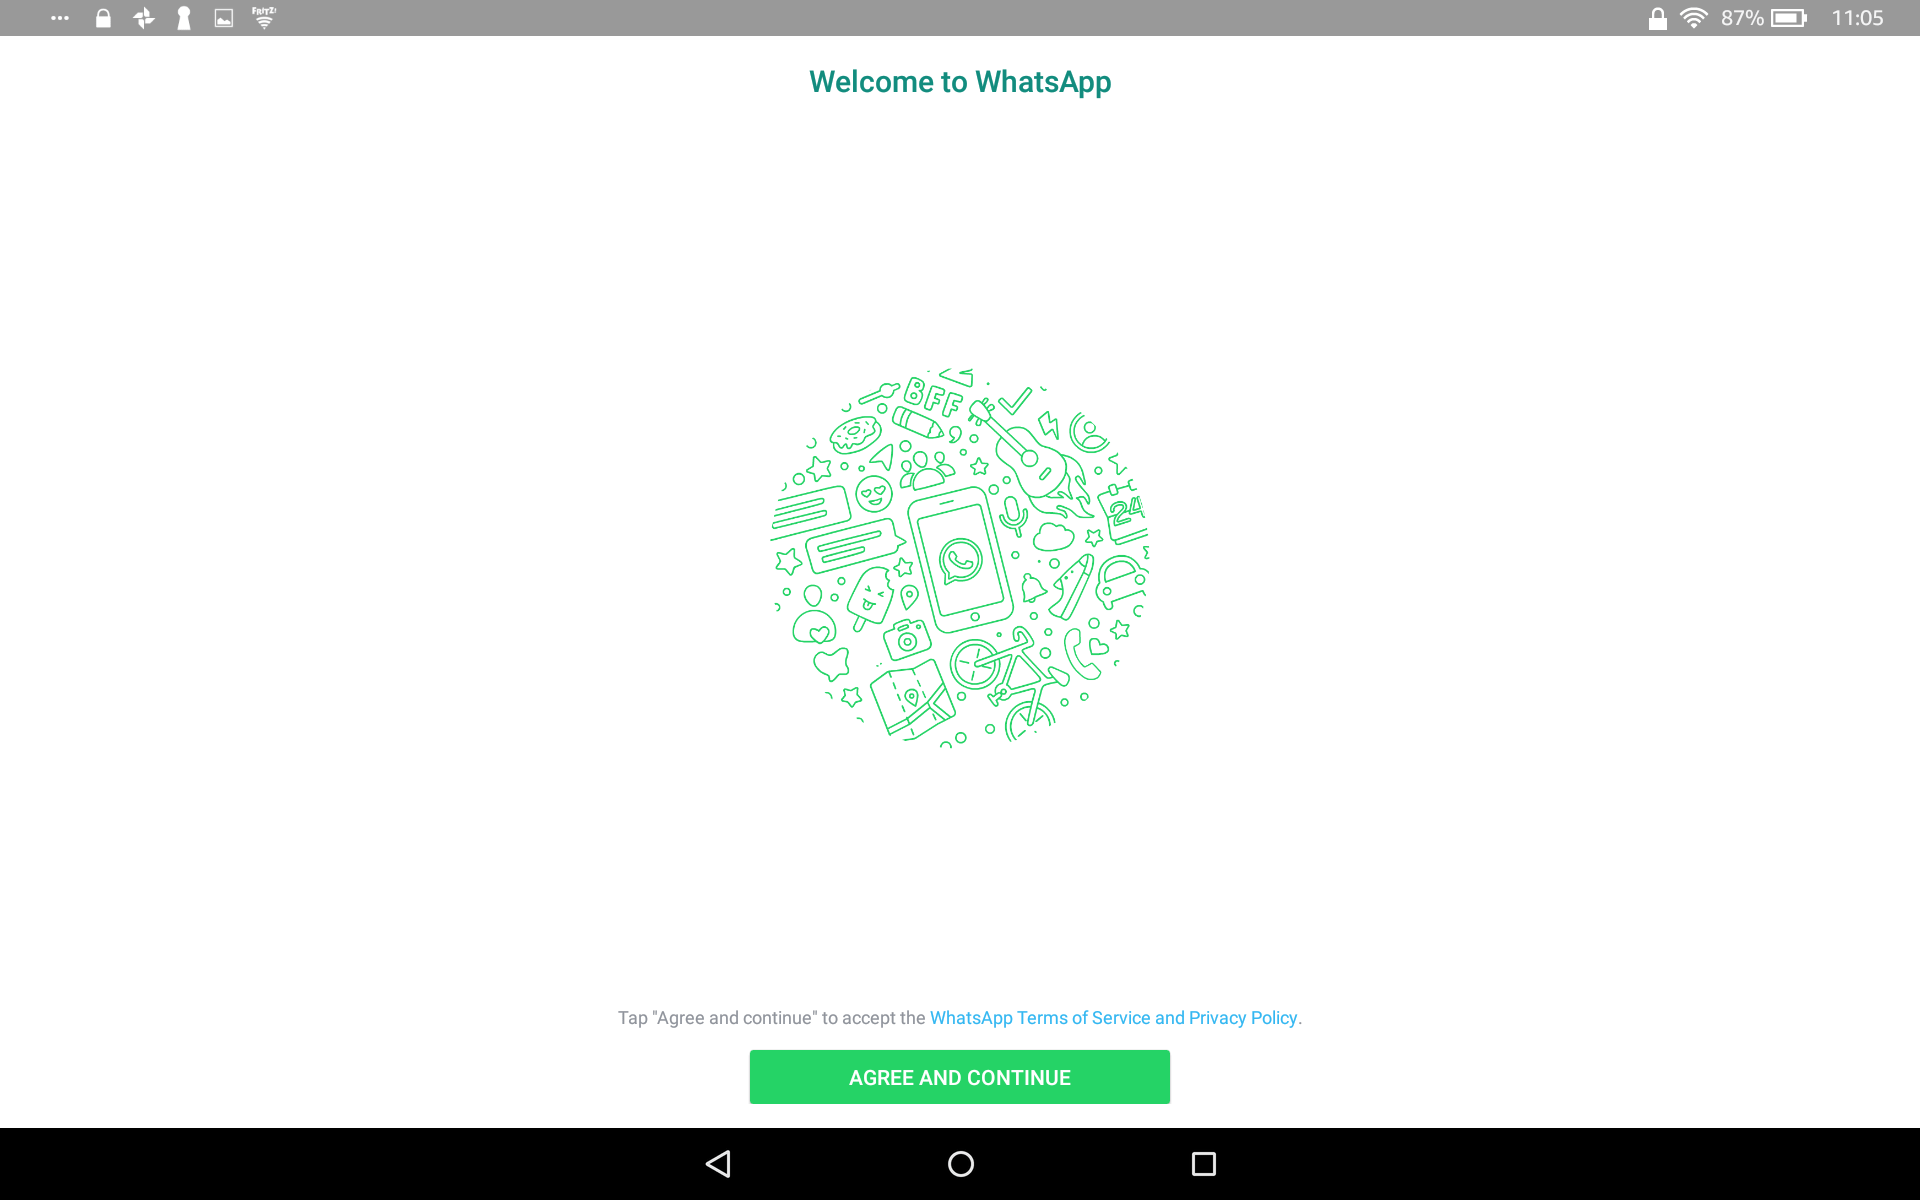Screen dimensions: 1920x1200
Task: Tap the left lock notification icon
Action: pyautogui.click(x=103, y=18)
